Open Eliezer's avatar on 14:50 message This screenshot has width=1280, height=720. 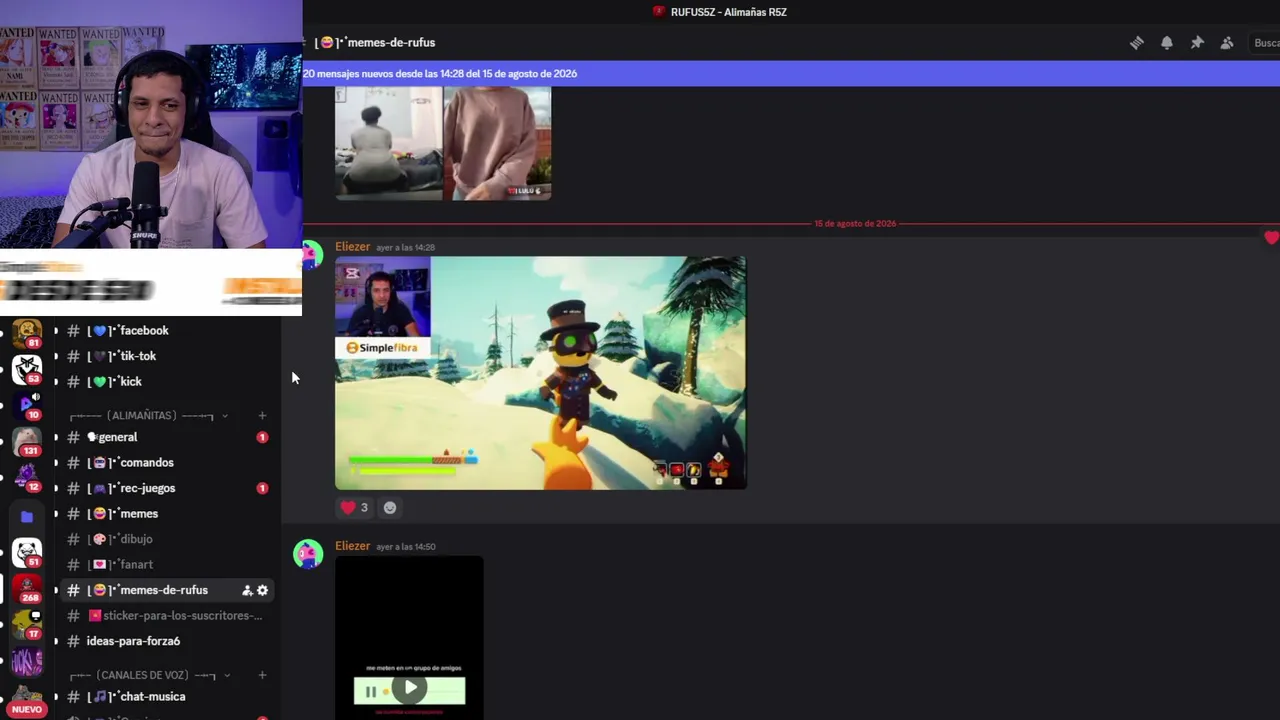pyautogui.click(x=308, y=554)
